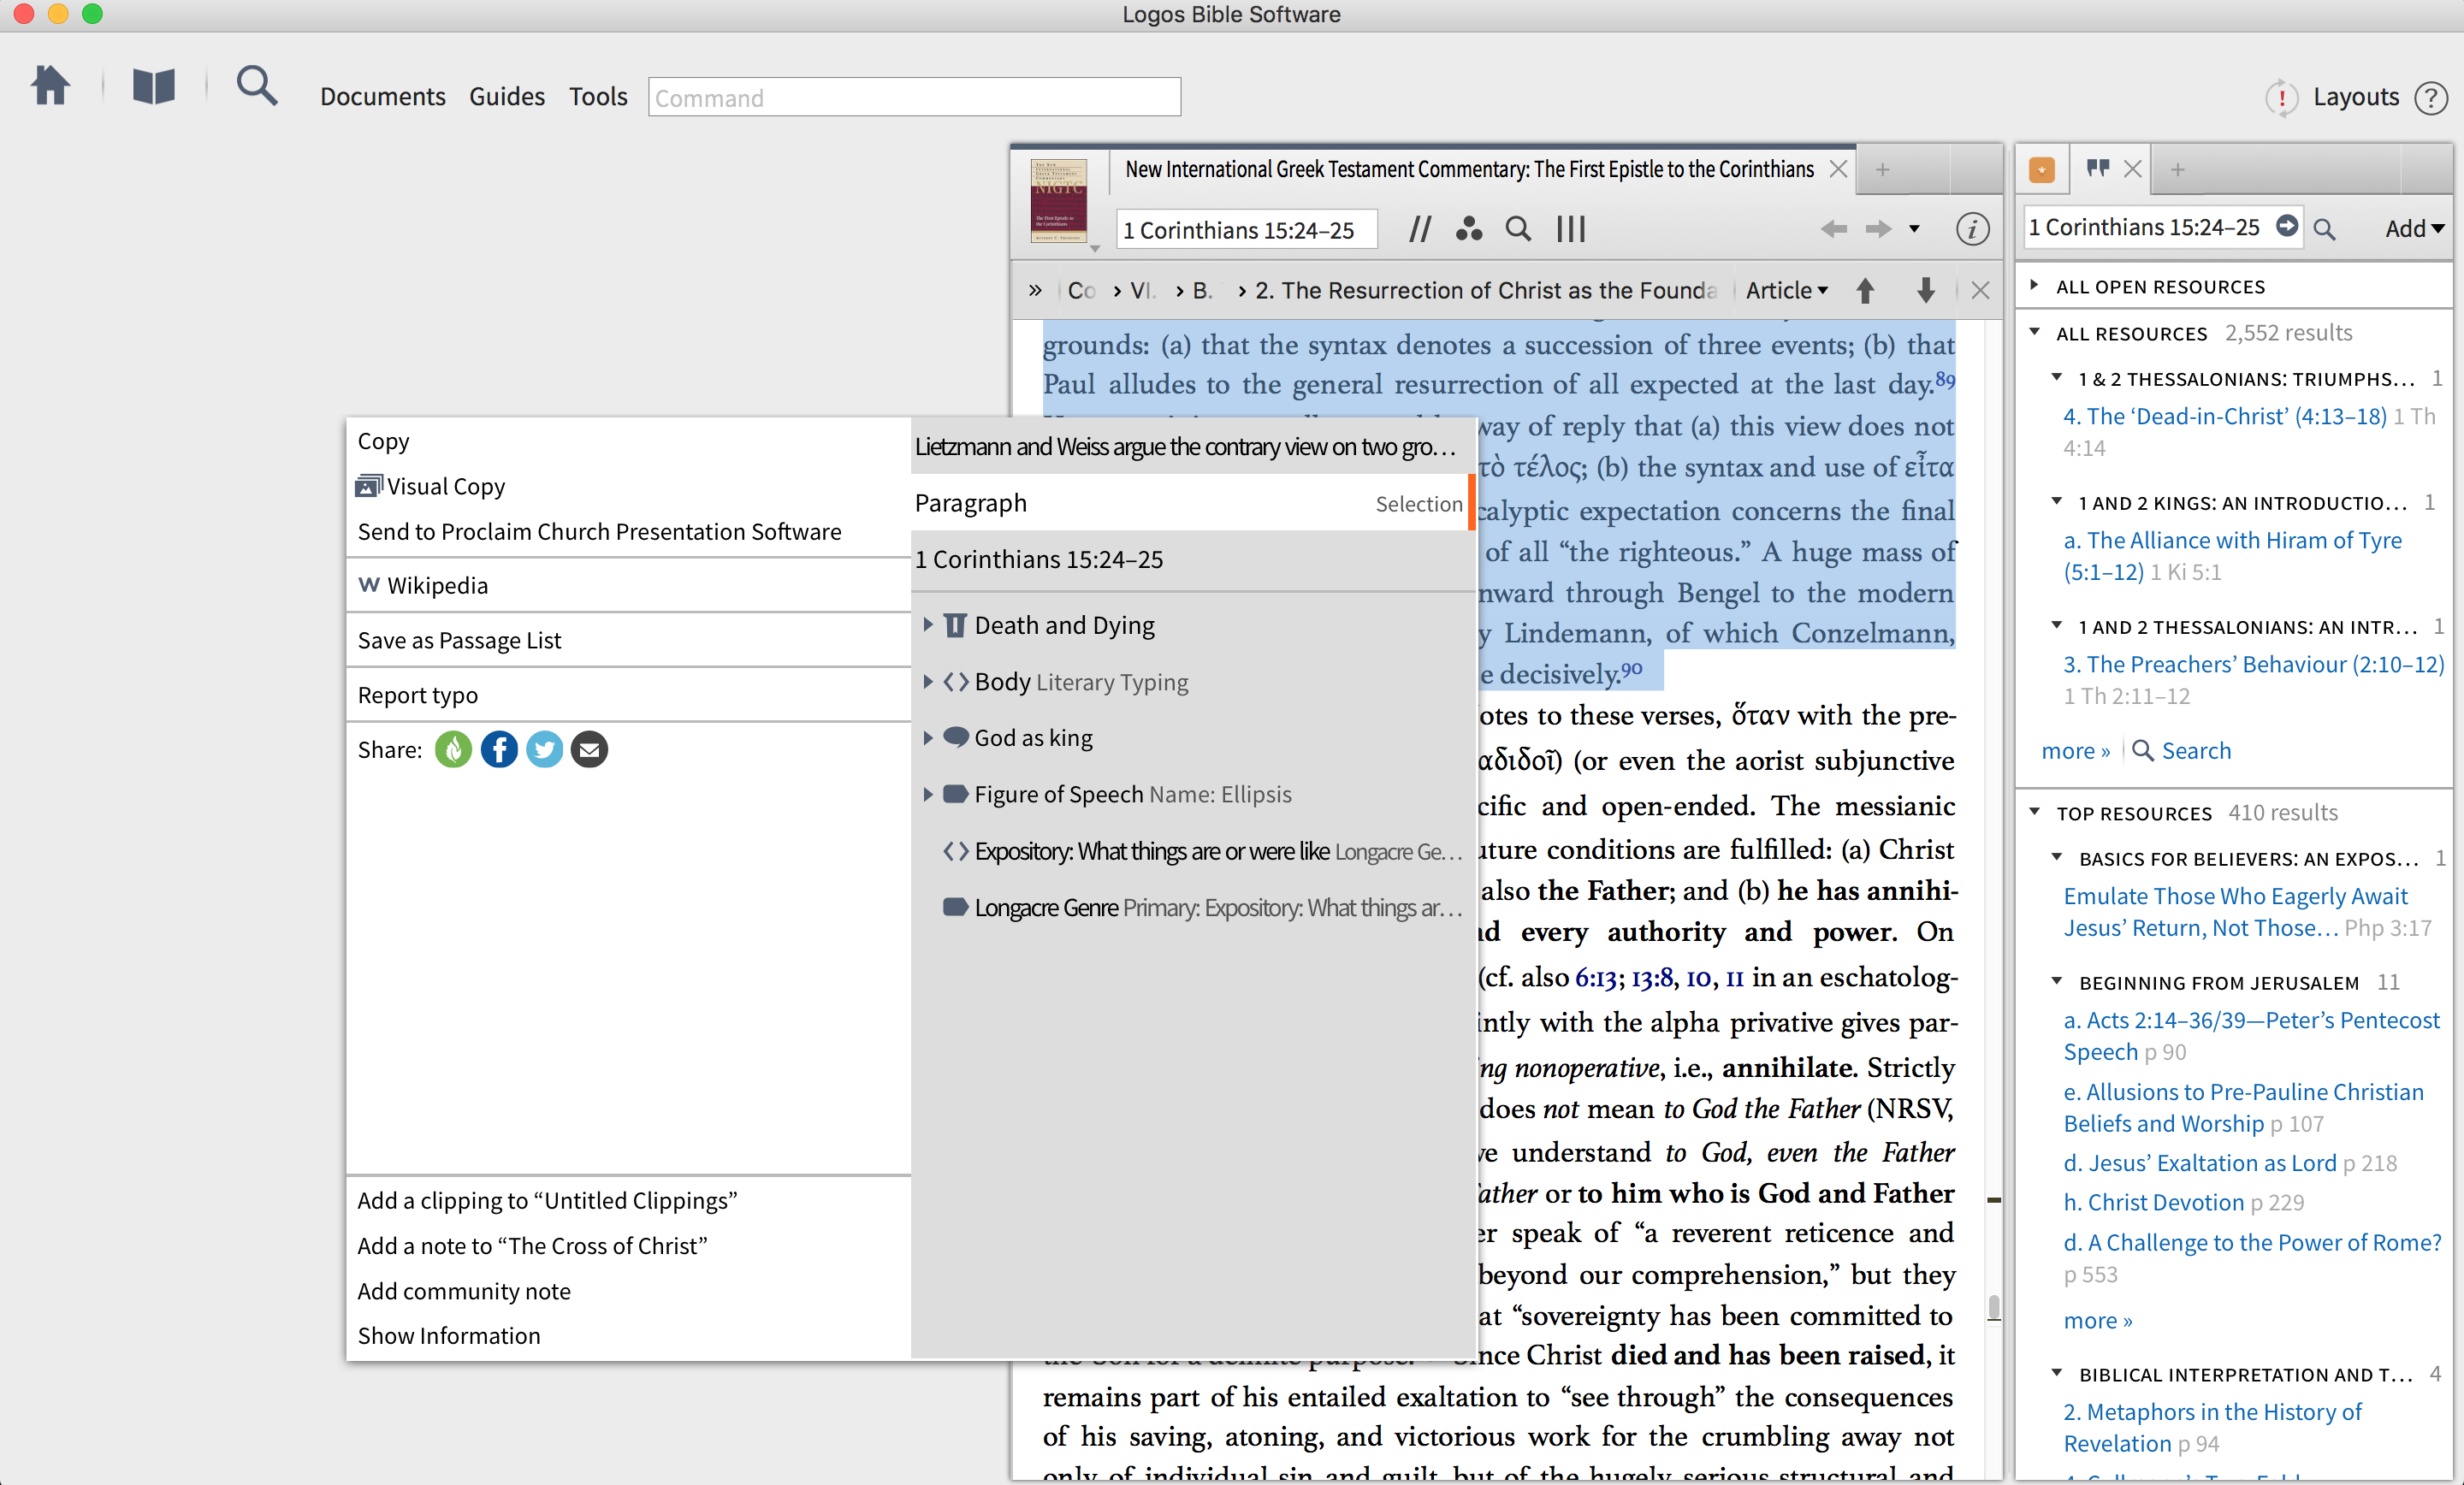Open the Article dropdown in locator bar
Screen dimensions: 2464x1485
(1786, 290)
